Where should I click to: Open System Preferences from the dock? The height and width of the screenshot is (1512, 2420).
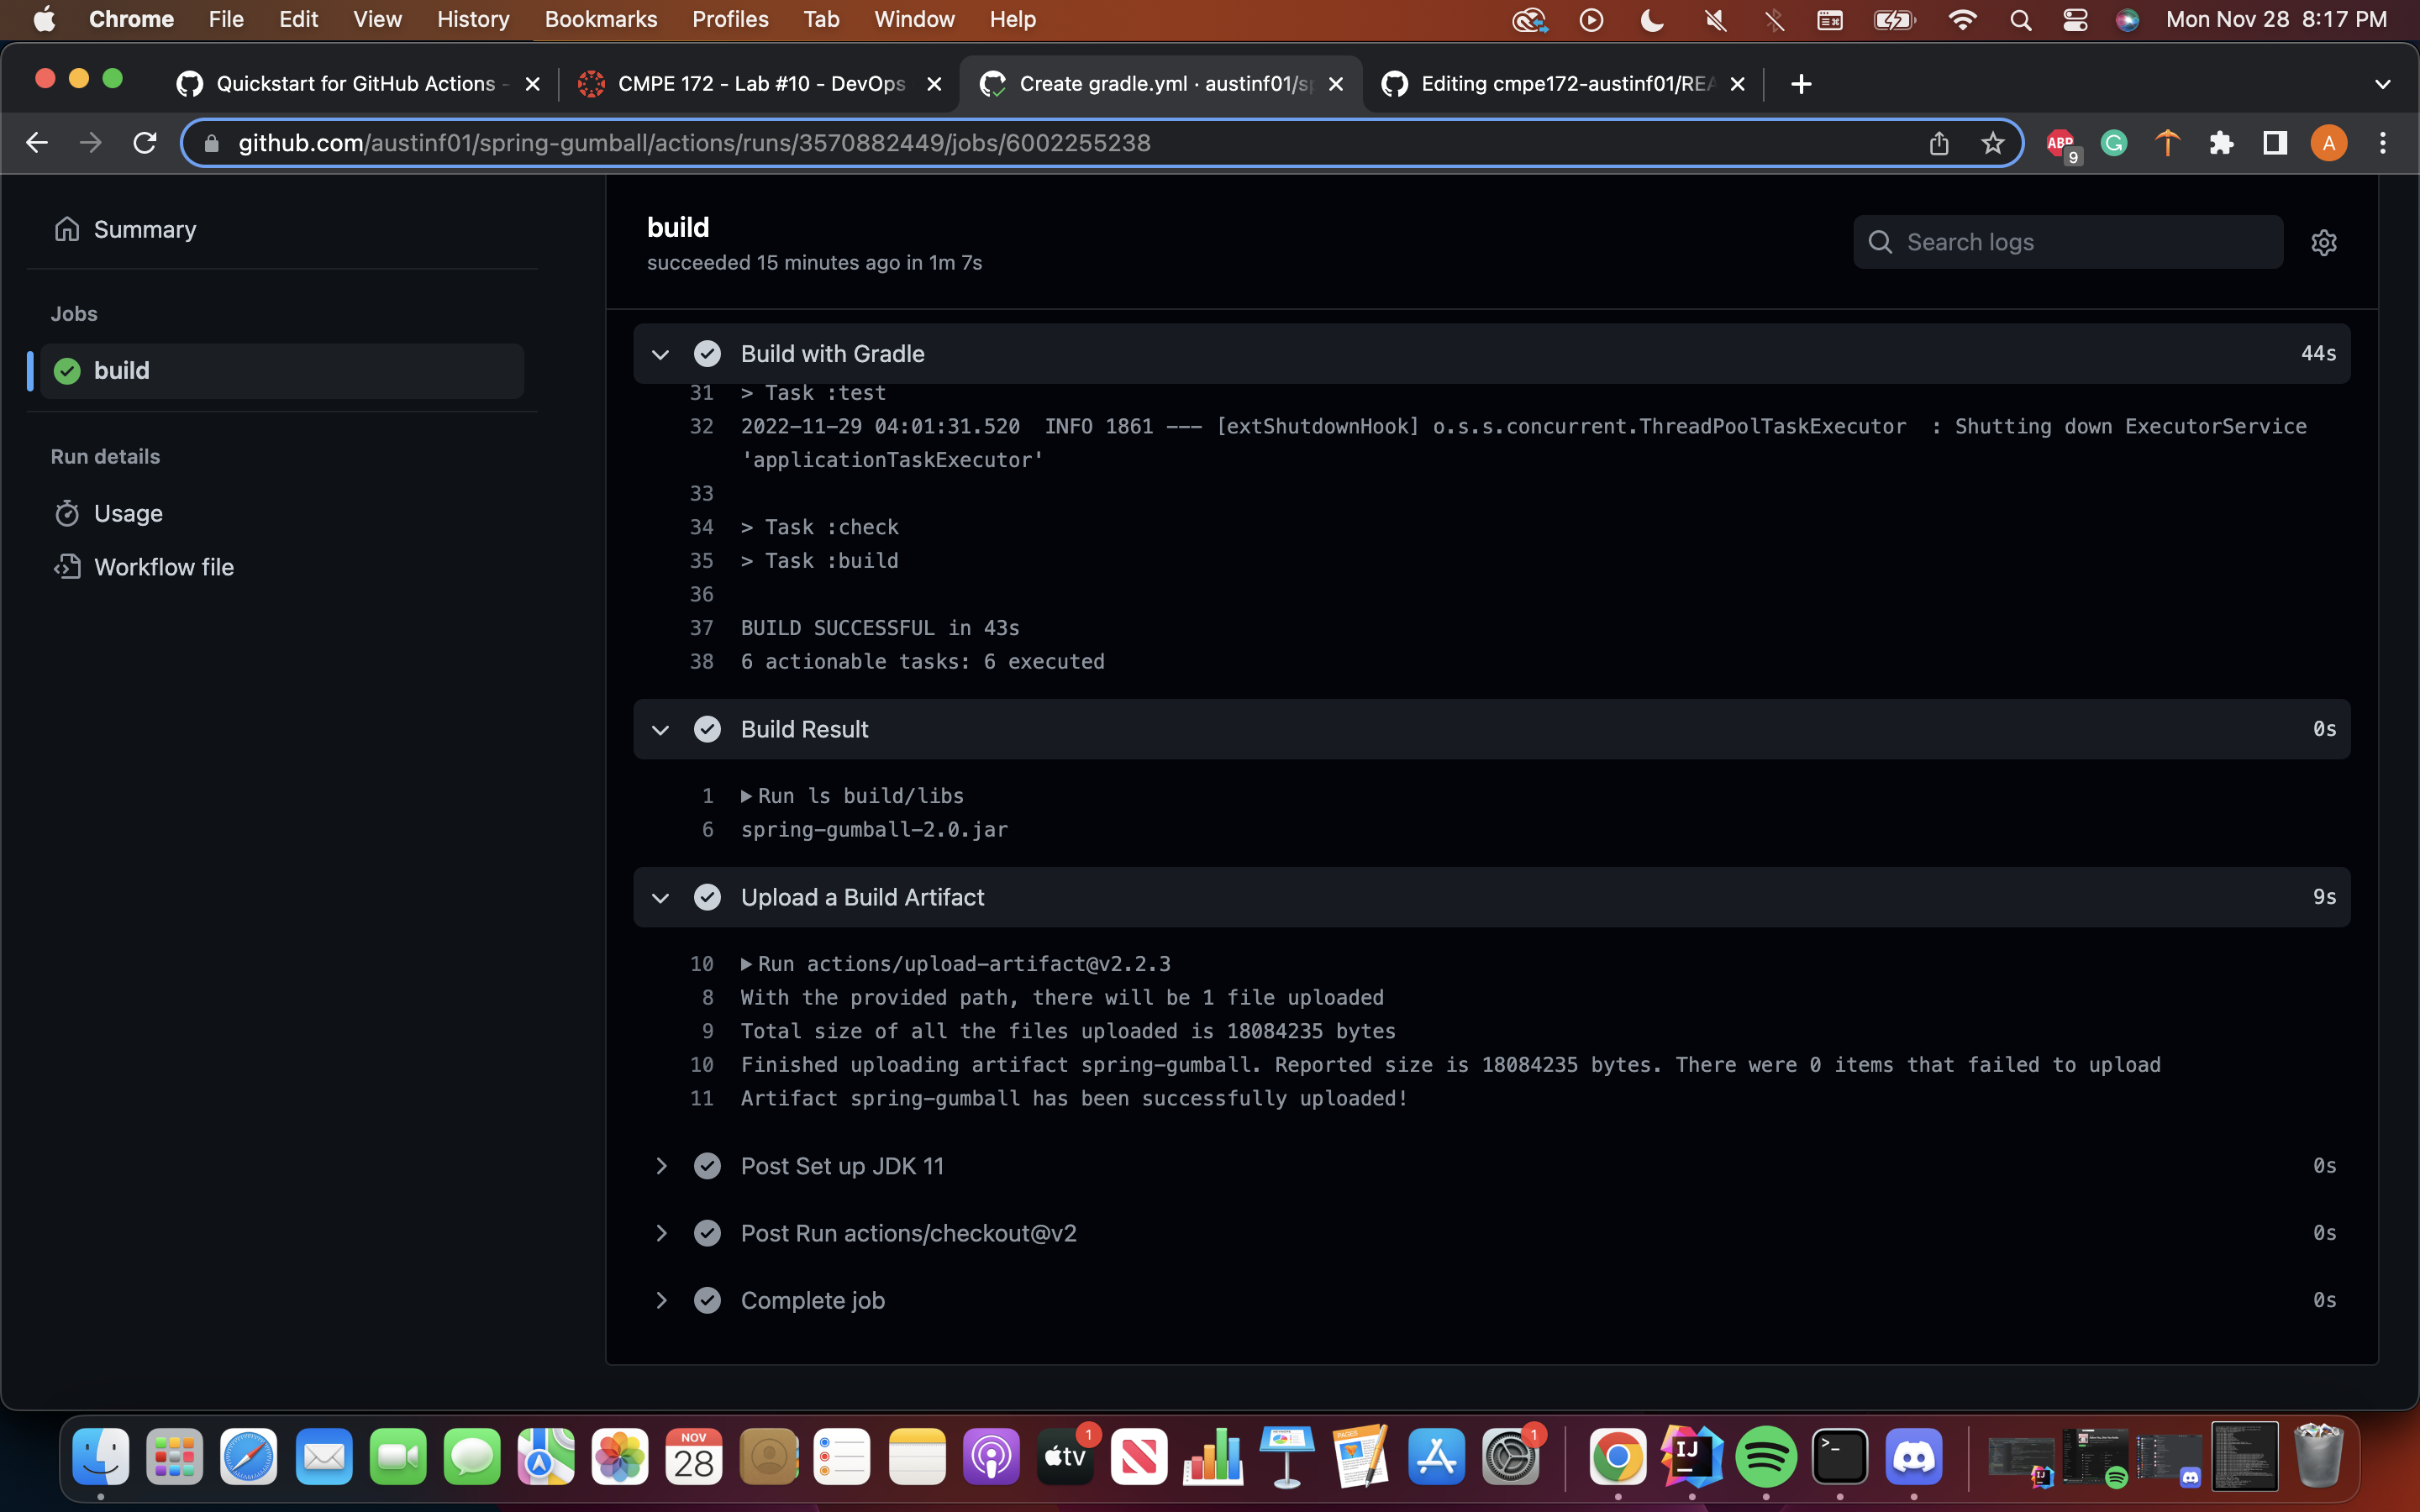[x=1510, y=1457]
